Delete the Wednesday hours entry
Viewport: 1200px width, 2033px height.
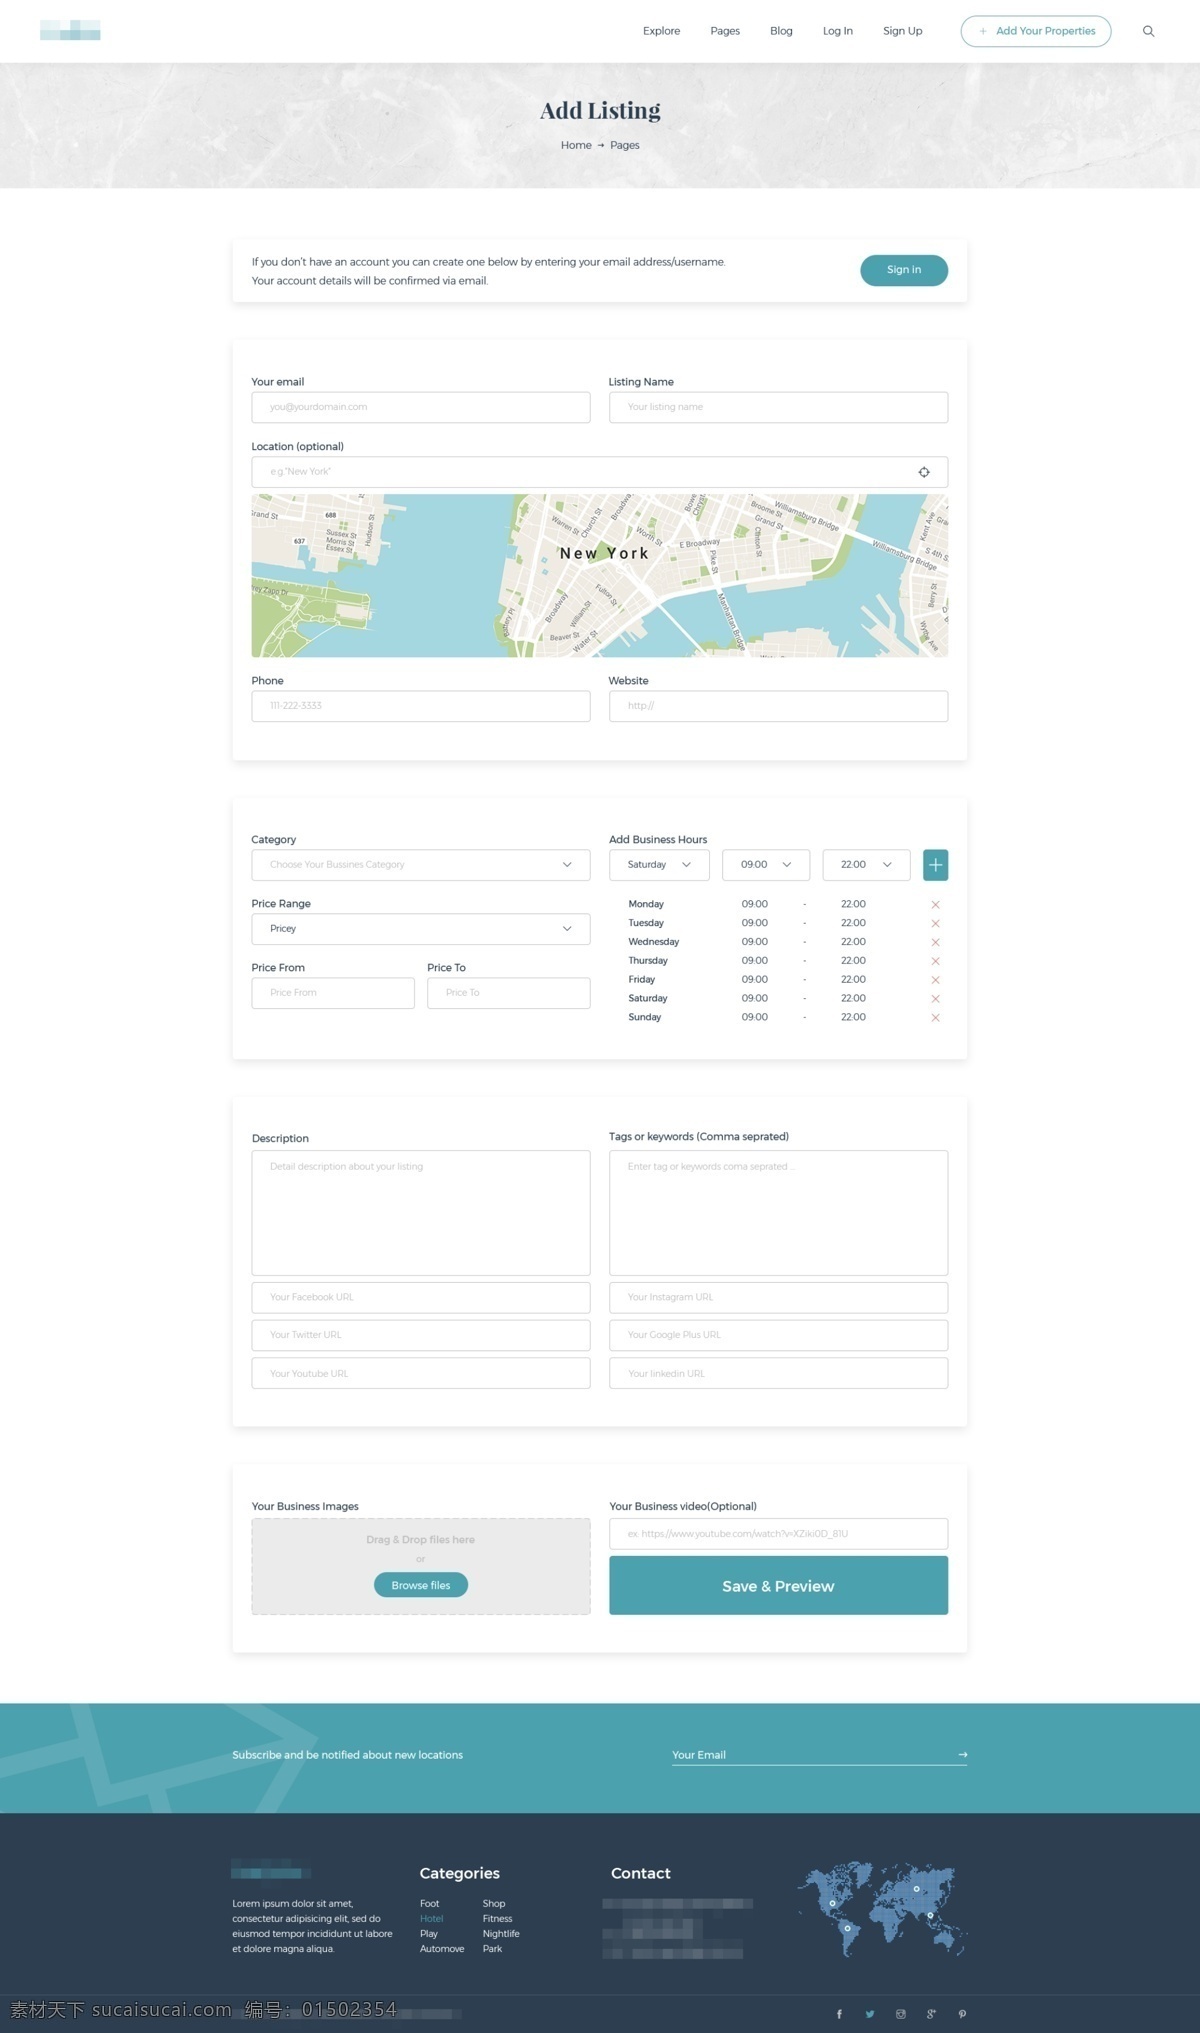point(935,942)
